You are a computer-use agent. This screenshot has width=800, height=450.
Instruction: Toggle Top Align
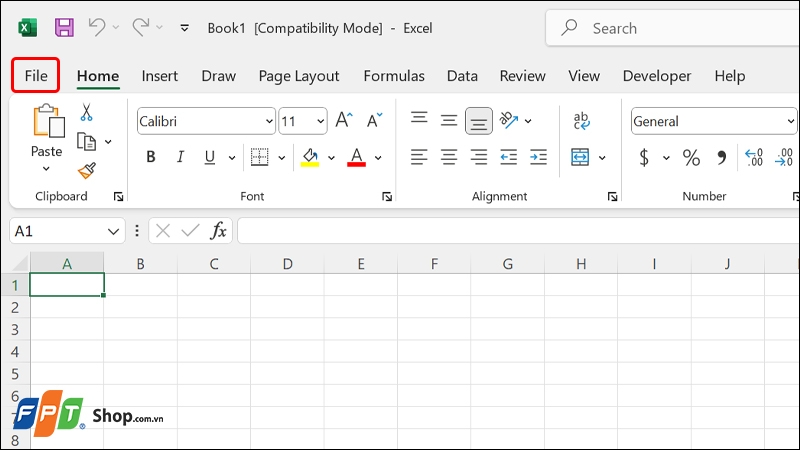[419, 118]
